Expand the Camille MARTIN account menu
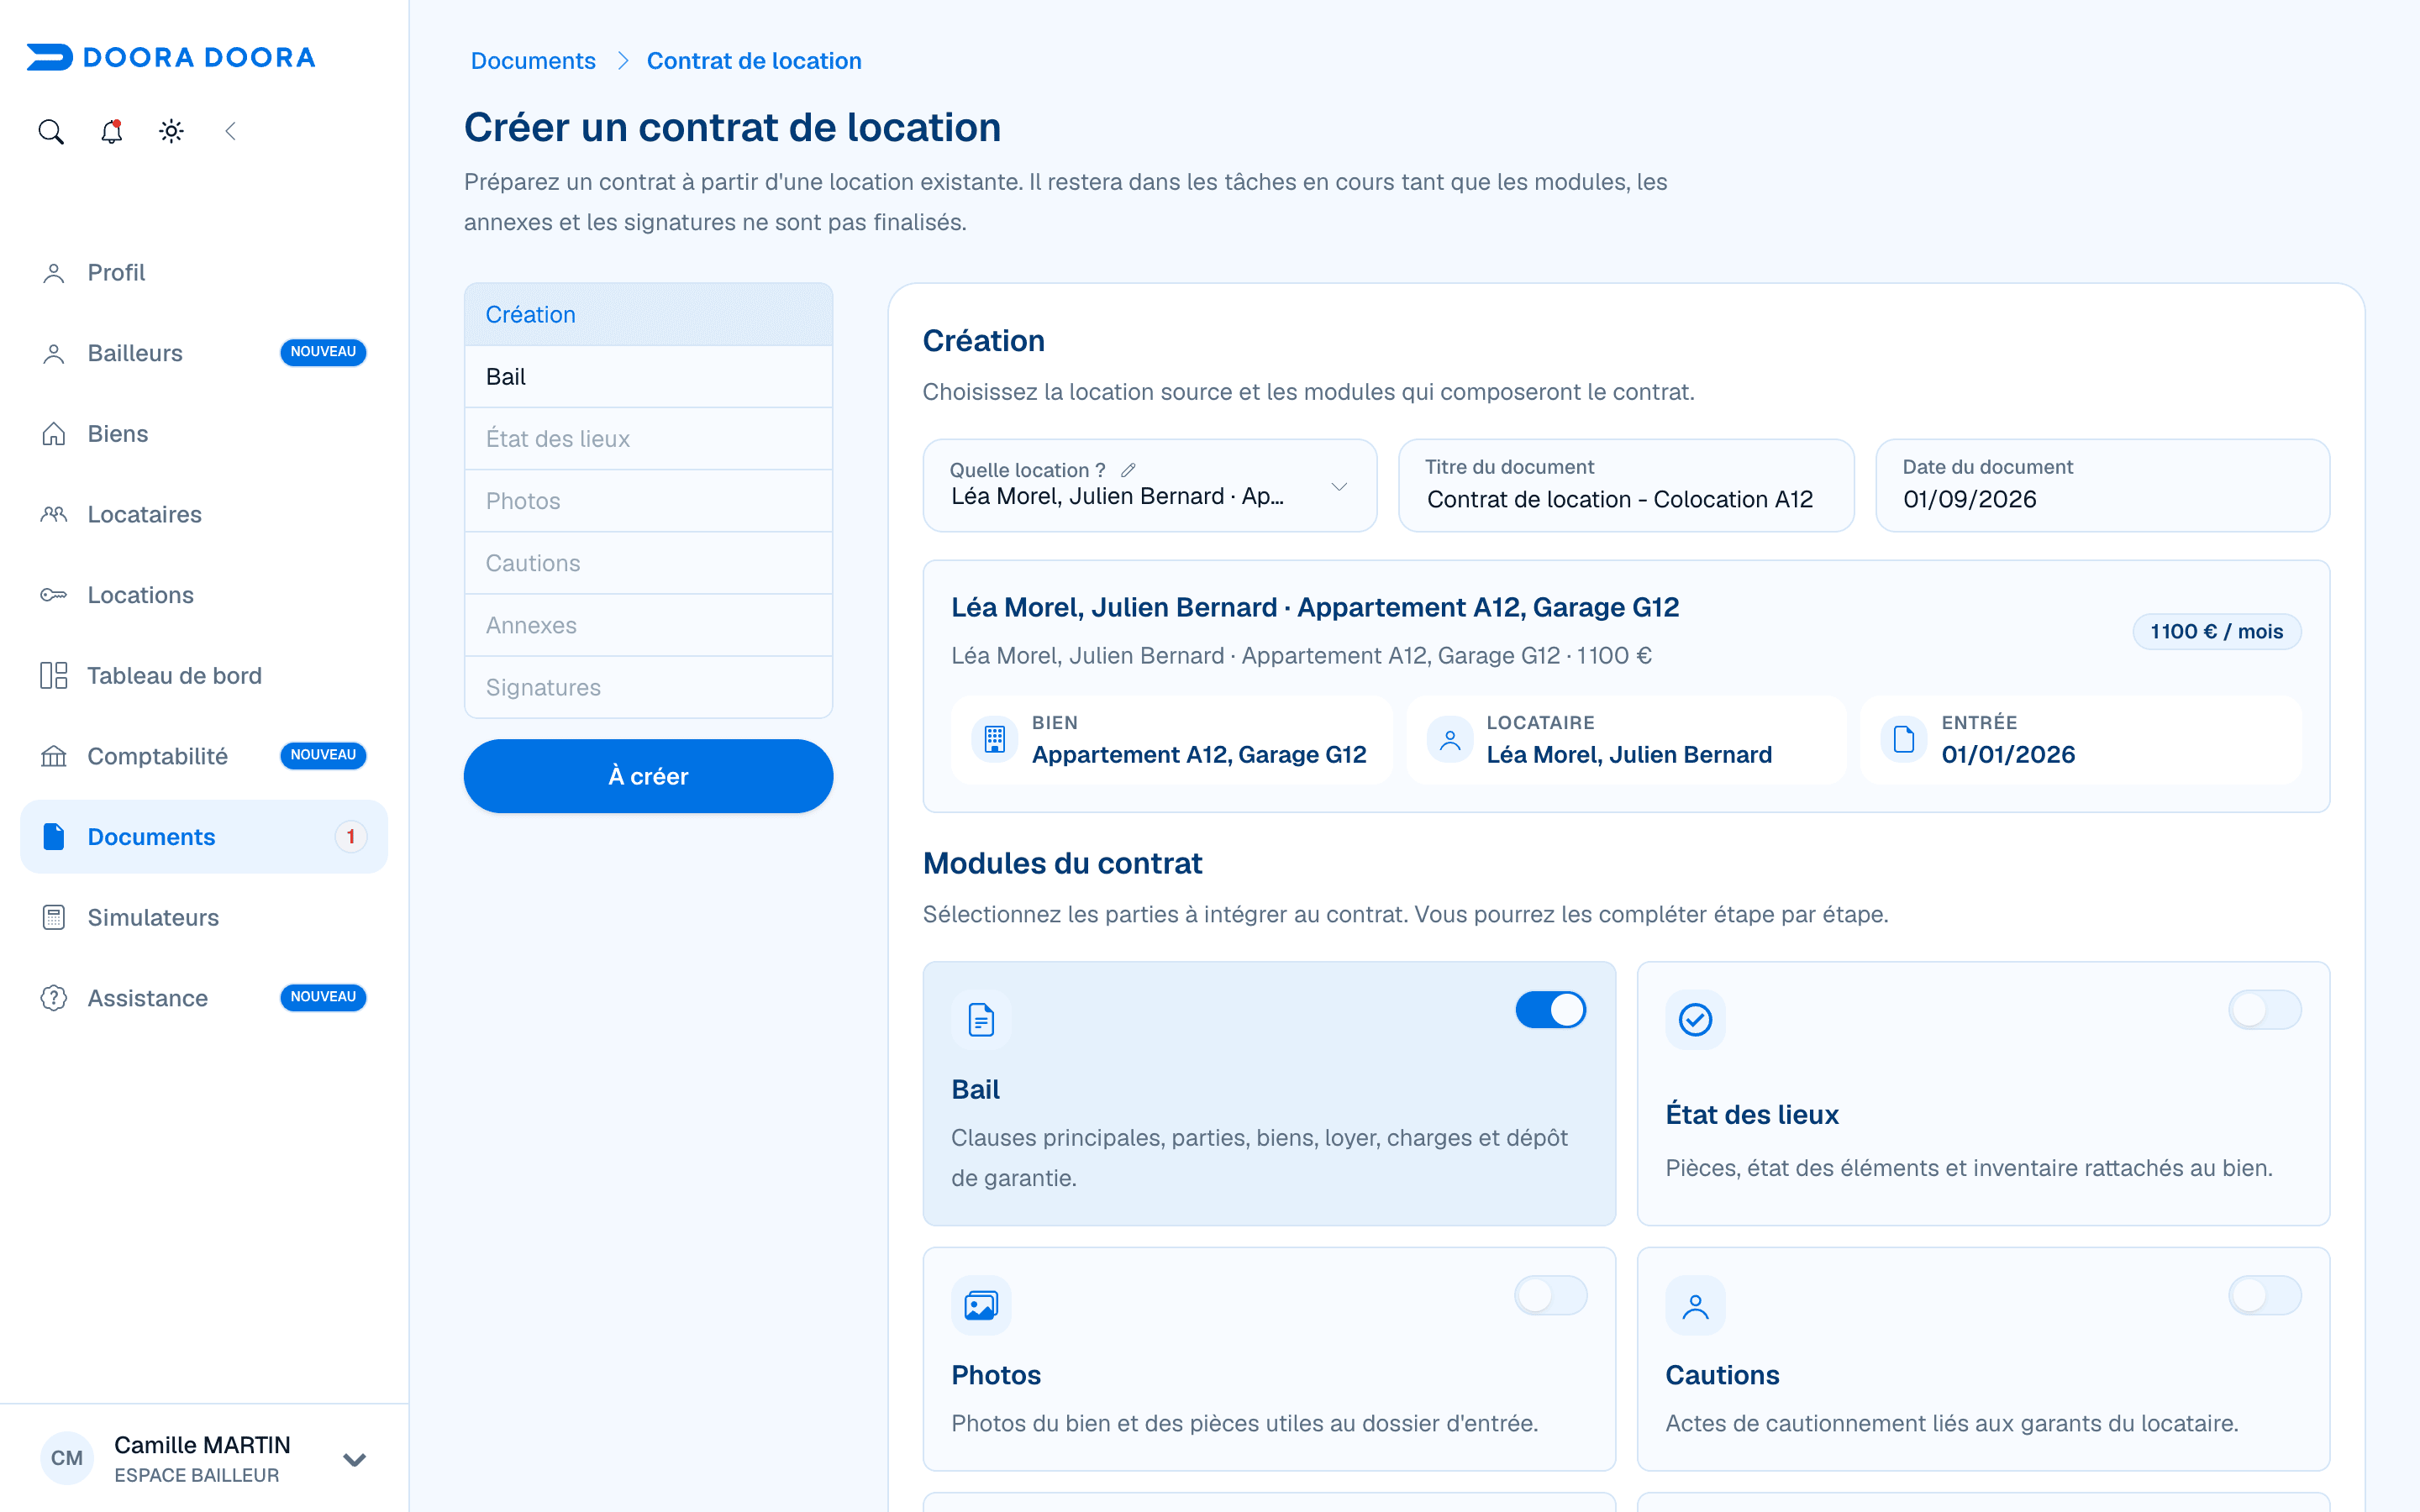This screenshot has height=1512, width=2420. [354, 1459]
